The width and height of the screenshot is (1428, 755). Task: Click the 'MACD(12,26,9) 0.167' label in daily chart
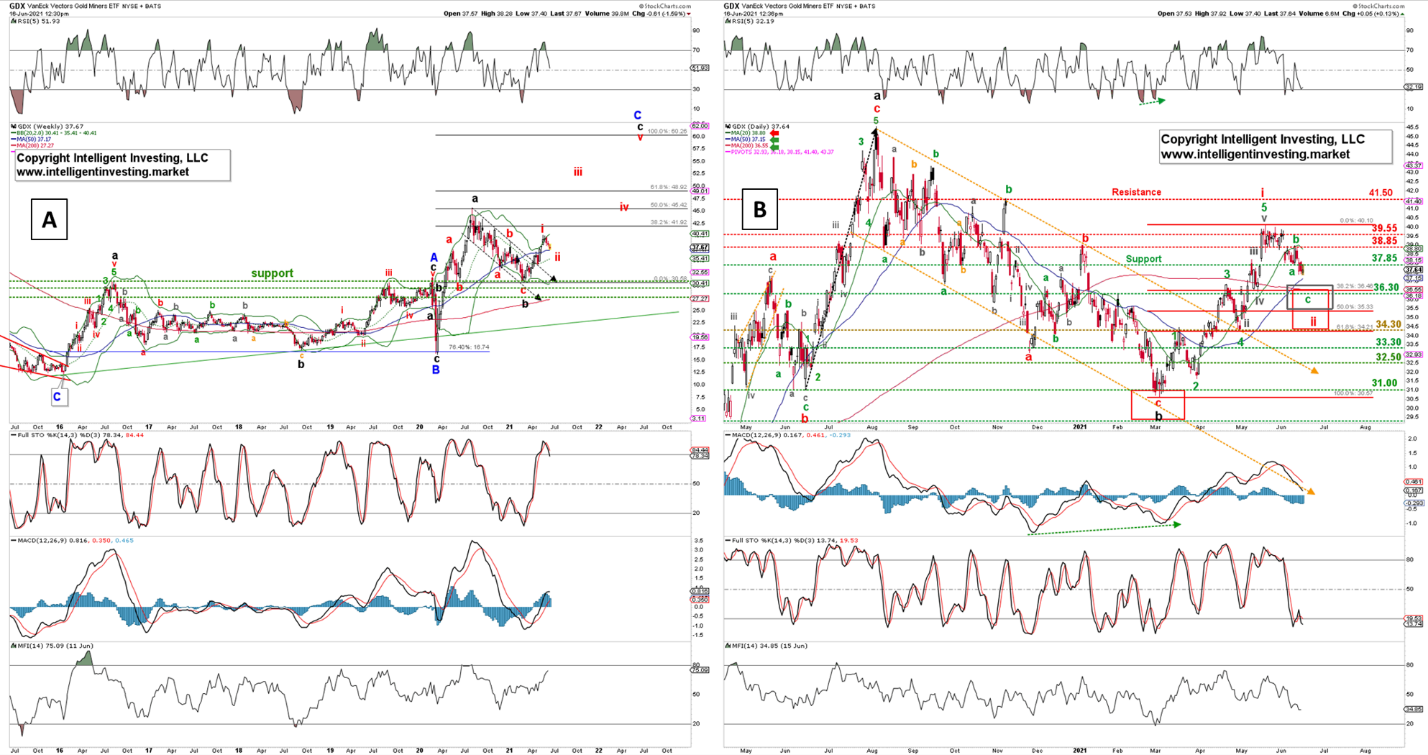(786, 437)
